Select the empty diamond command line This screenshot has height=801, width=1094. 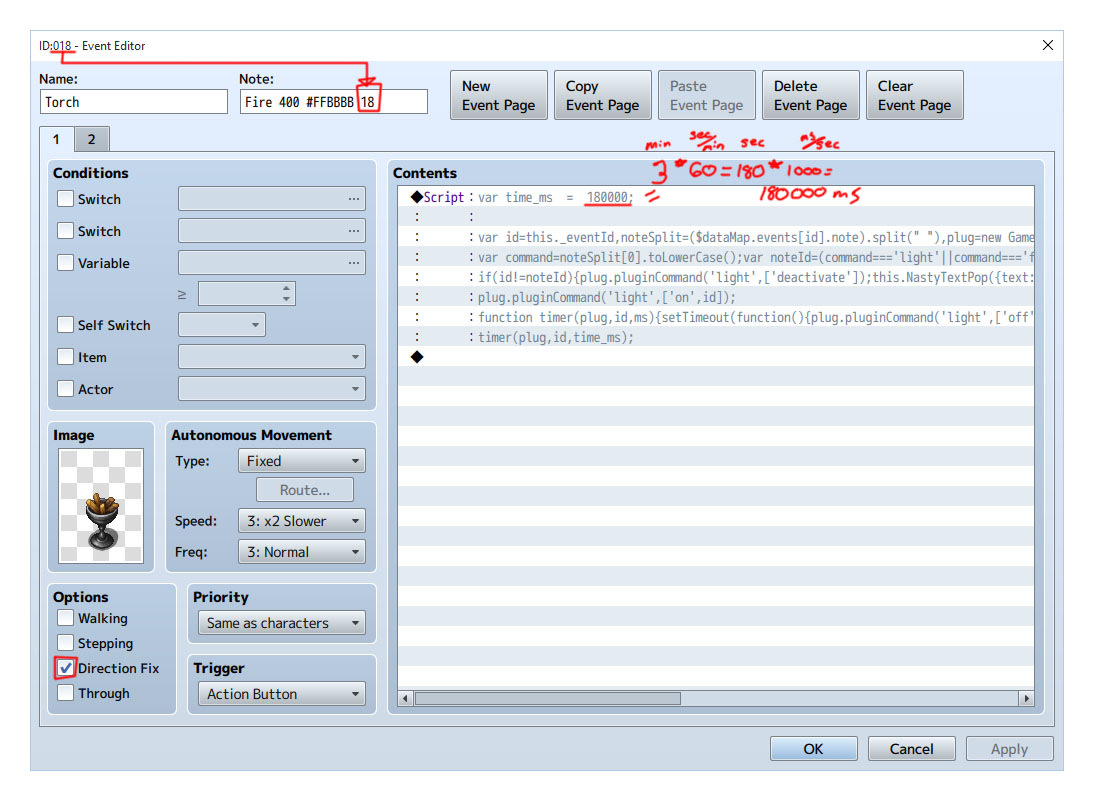716,357
